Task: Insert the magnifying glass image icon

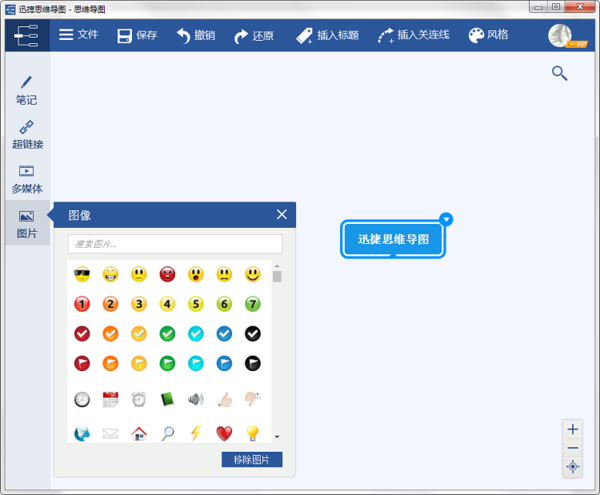Action: pos(167,434)
